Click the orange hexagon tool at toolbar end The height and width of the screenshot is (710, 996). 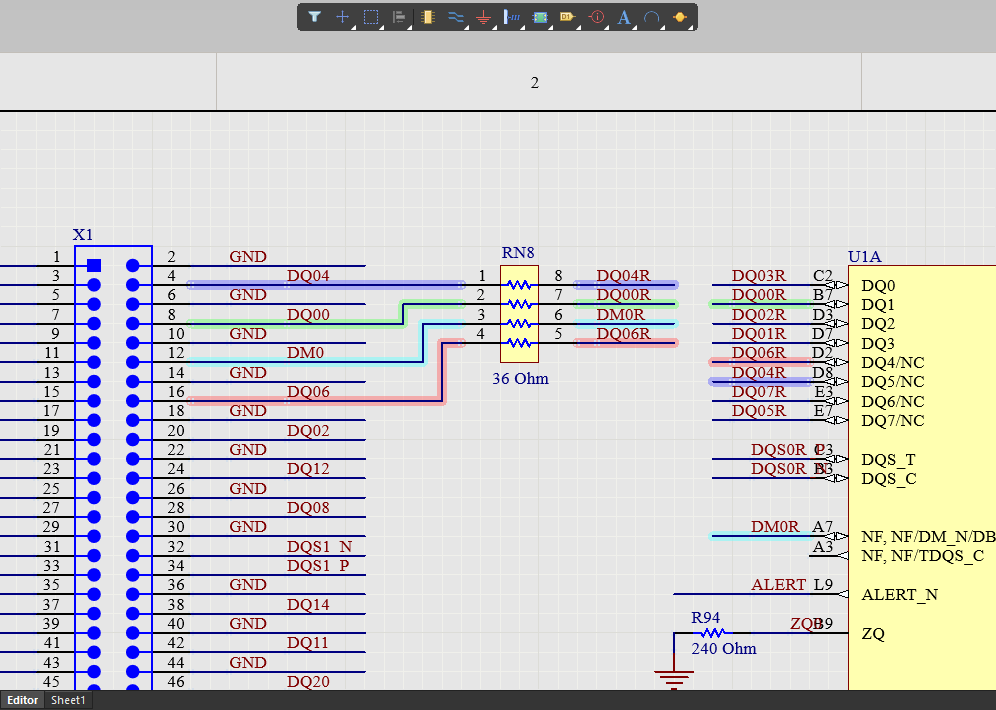(680, 17)
